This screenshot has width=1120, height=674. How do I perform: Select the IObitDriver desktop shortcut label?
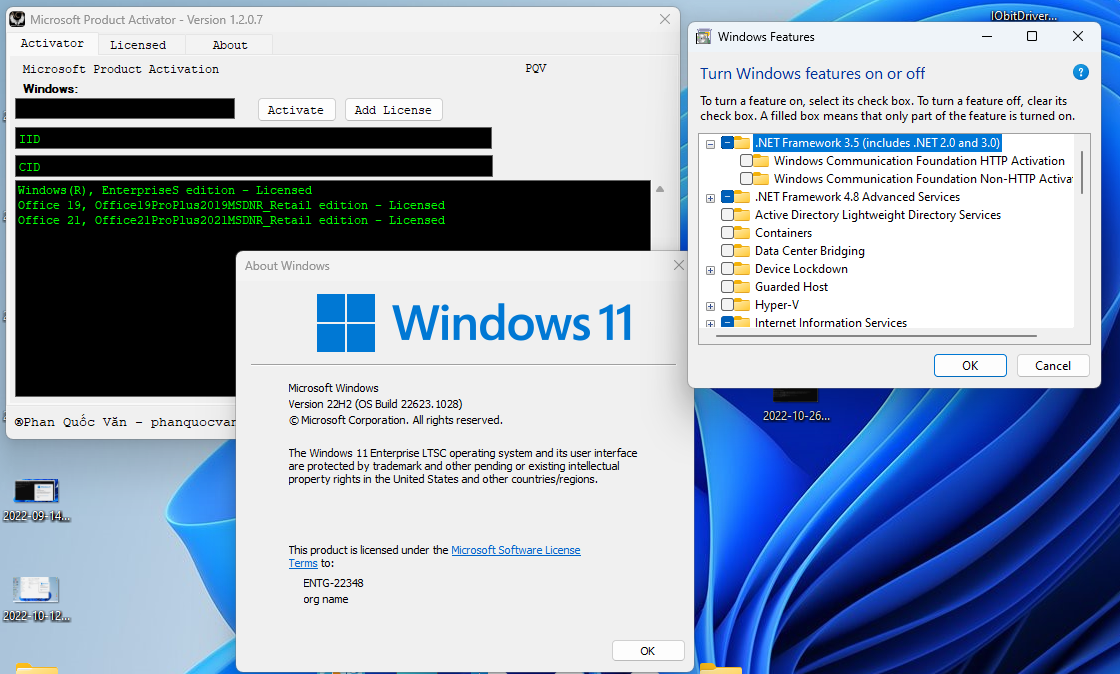coord(1024,15)
